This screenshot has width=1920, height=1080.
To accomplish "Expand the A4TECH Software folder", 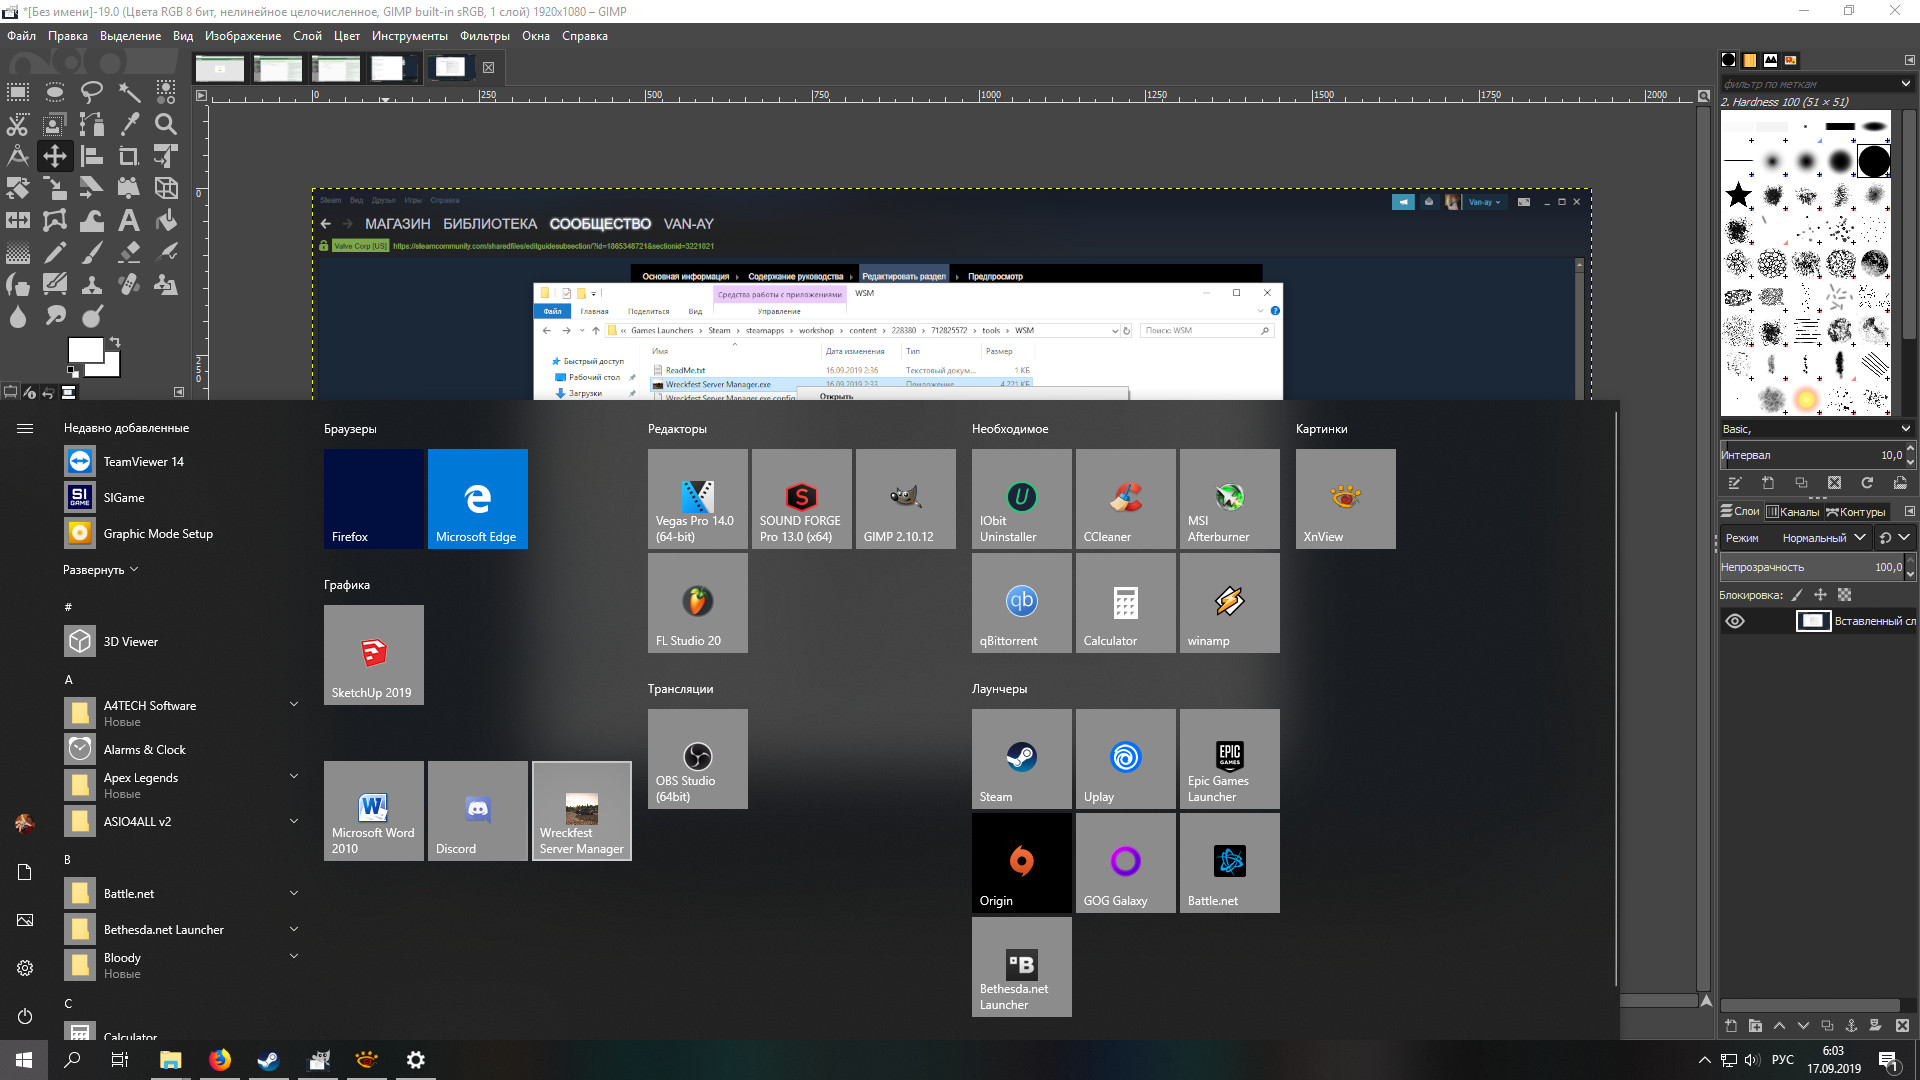I will pyautogui.click(x=294, y=705).
